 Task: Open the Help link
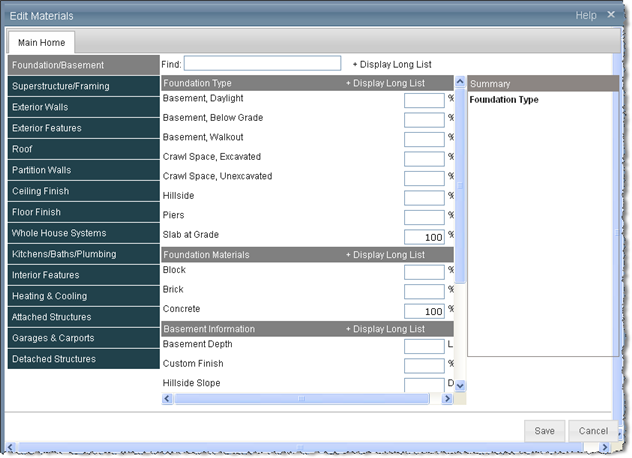pos(586,15)
